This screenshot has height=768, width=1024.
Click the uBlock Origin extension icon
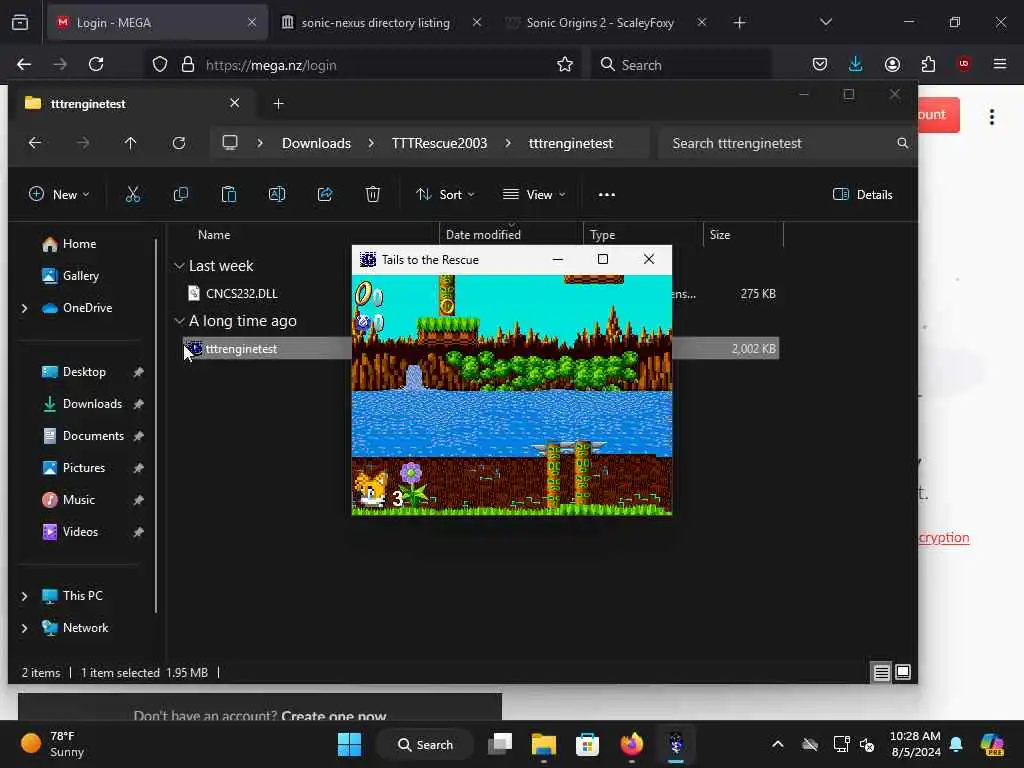[x=963, y=64]
